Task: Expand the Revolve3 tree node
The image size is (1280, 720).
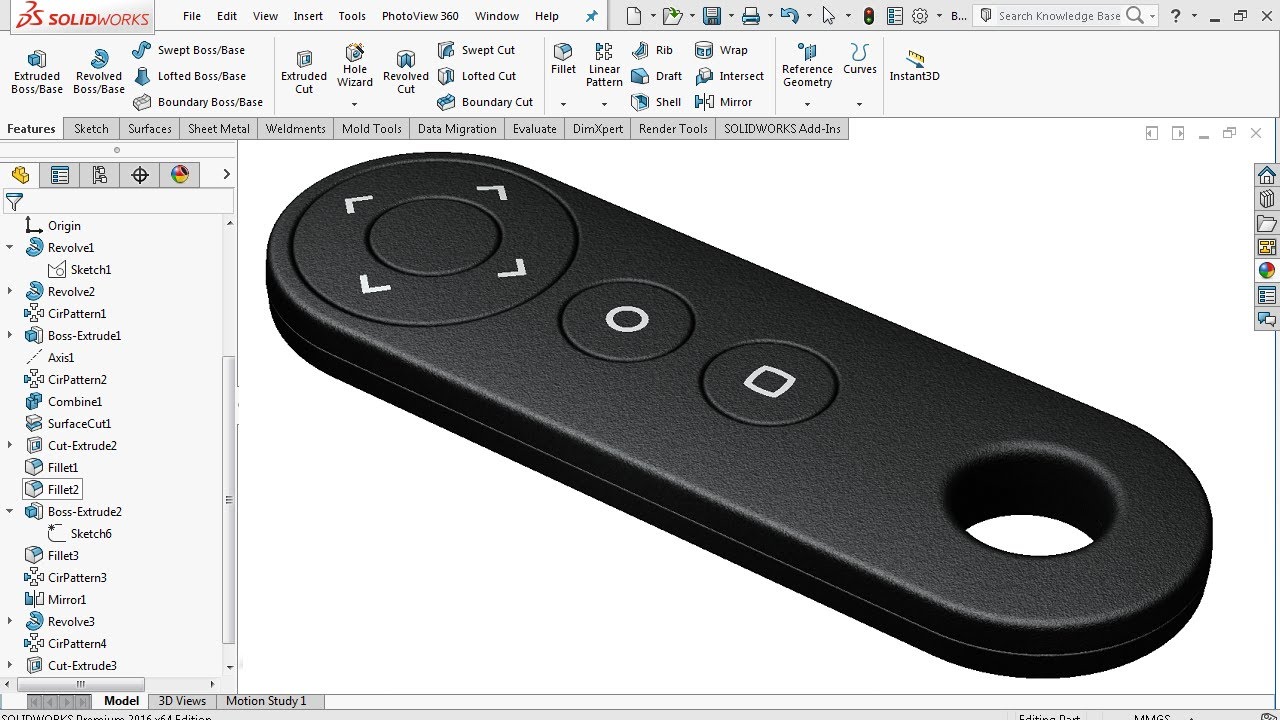Action: 10,621
